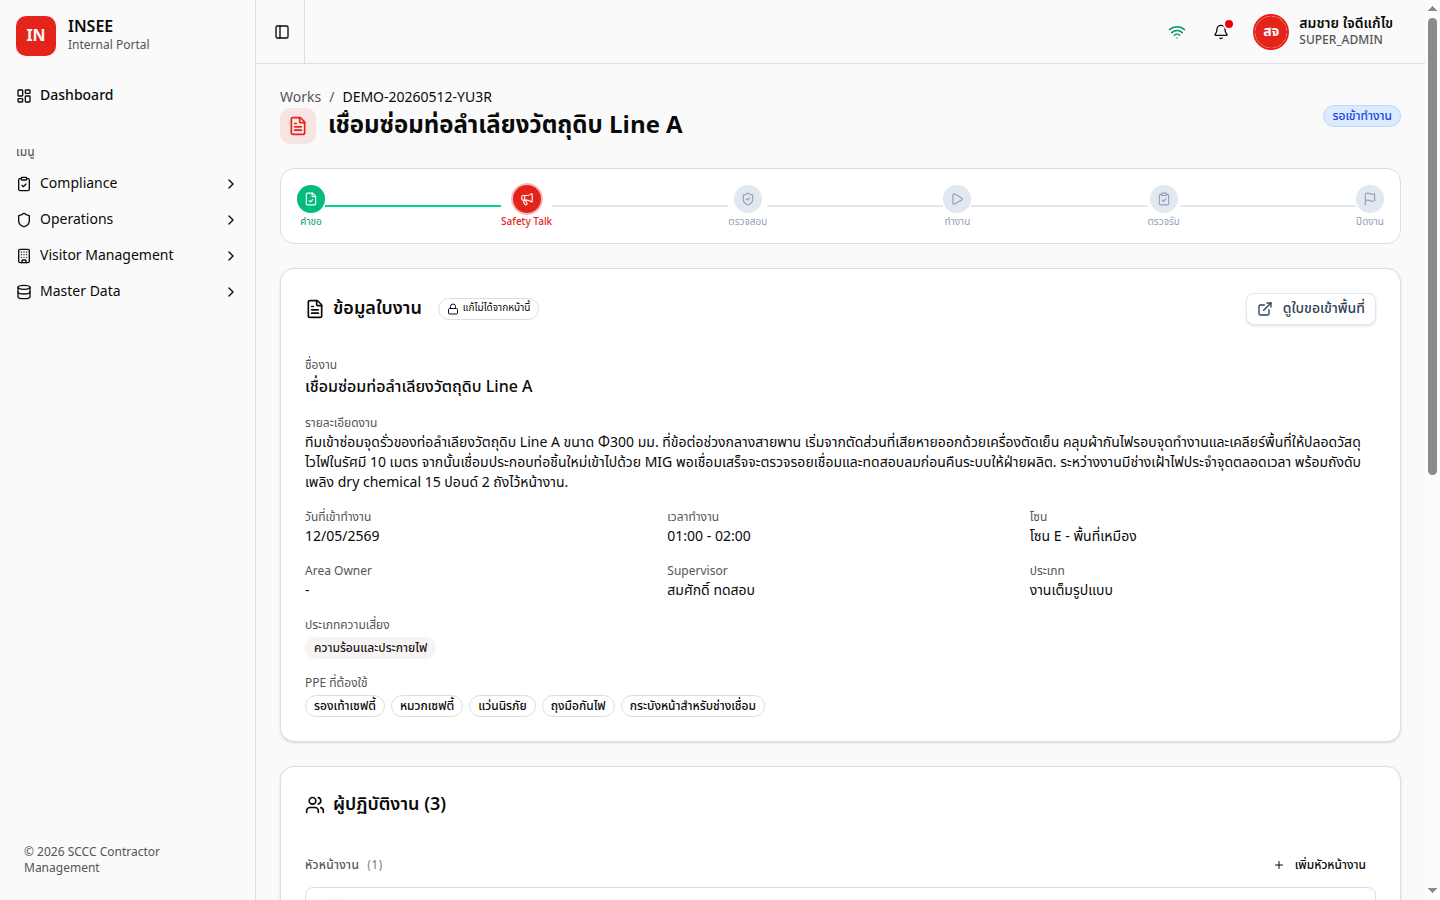Click the แว่นนิรภัย PPE tag
Screen dimensions: 1440x900
(502, 706)
